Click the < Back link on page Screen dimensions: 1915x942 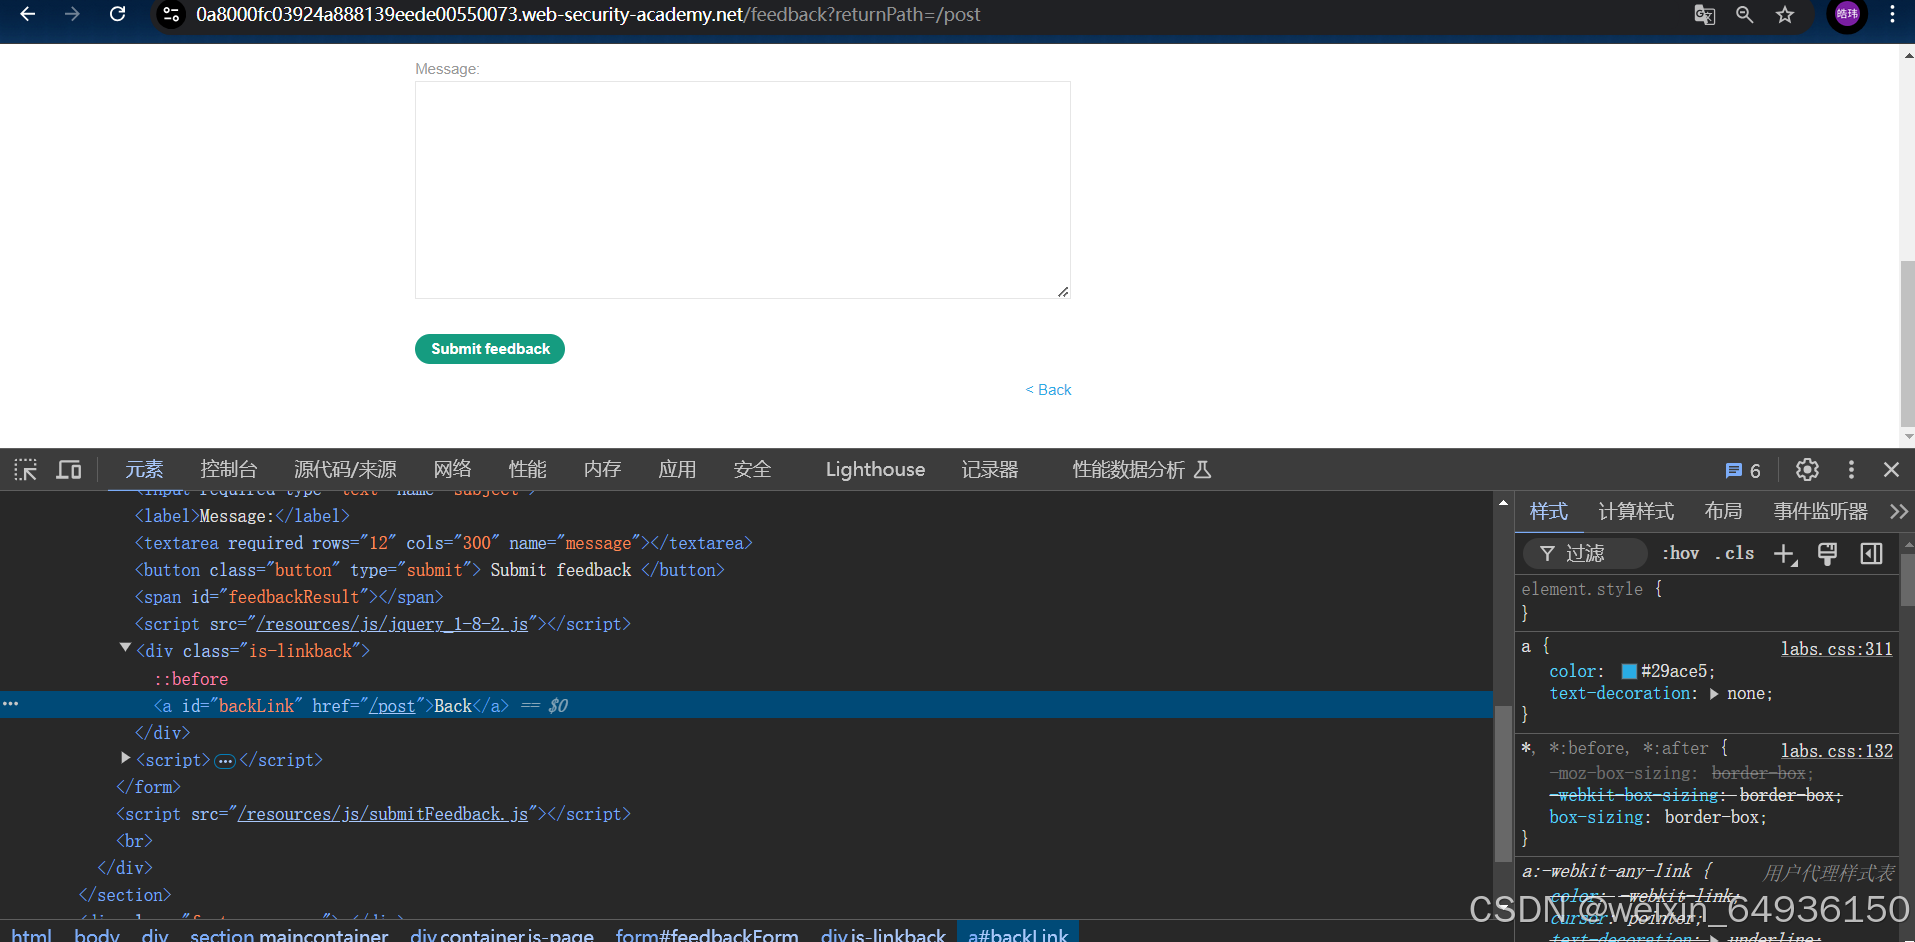(1048, 390)
